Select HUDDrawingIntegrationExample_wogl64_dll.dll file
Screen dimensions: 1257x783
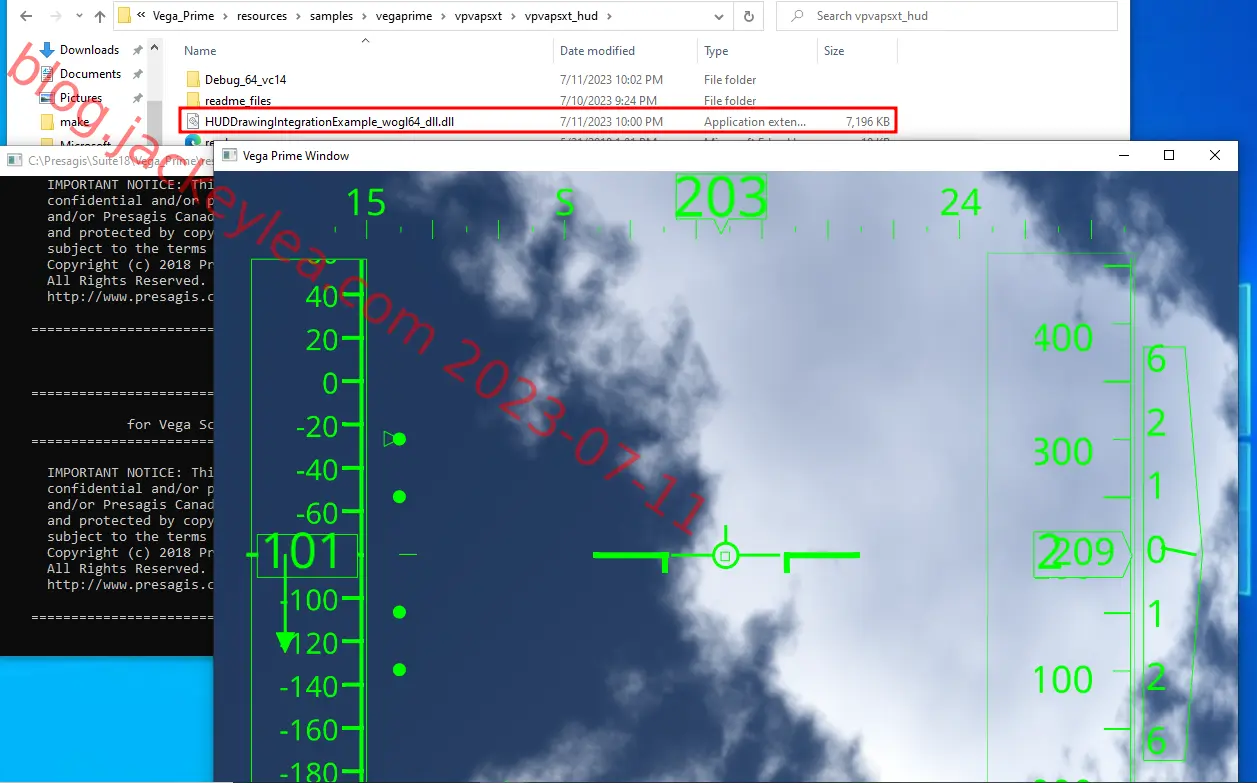pos(330,122)
